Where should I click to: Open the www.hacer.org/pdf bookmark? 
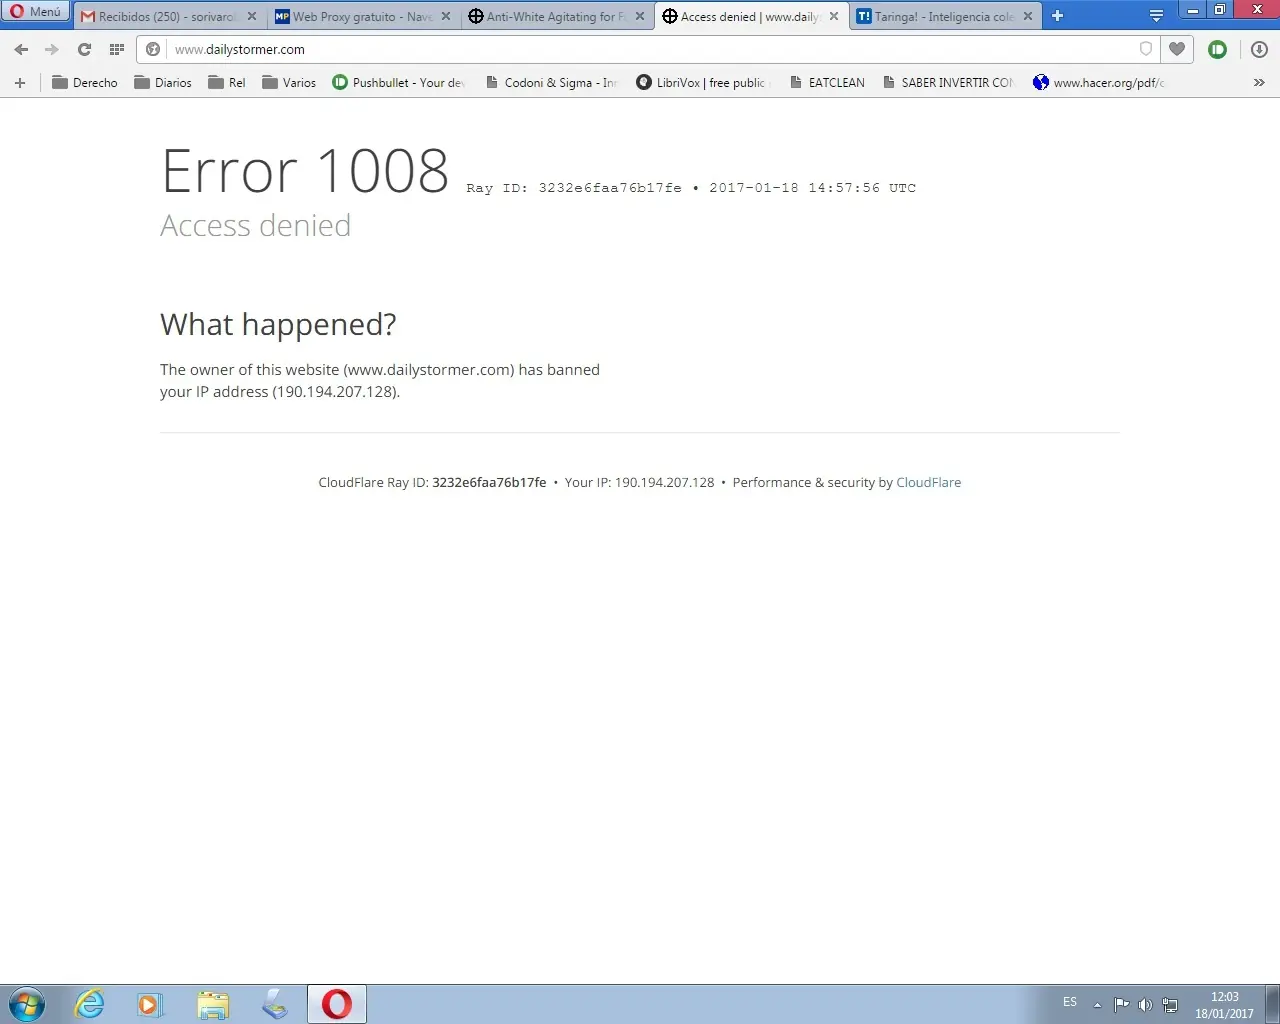point(1100,83)
